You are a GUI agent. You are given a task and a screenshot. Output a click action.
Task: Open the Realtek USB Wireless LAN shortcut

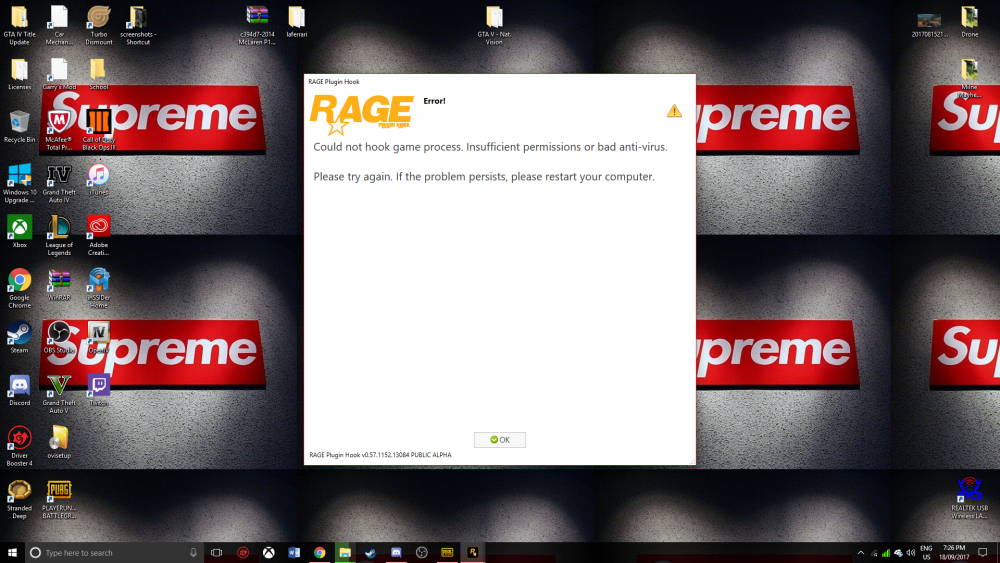click(969, 497)
